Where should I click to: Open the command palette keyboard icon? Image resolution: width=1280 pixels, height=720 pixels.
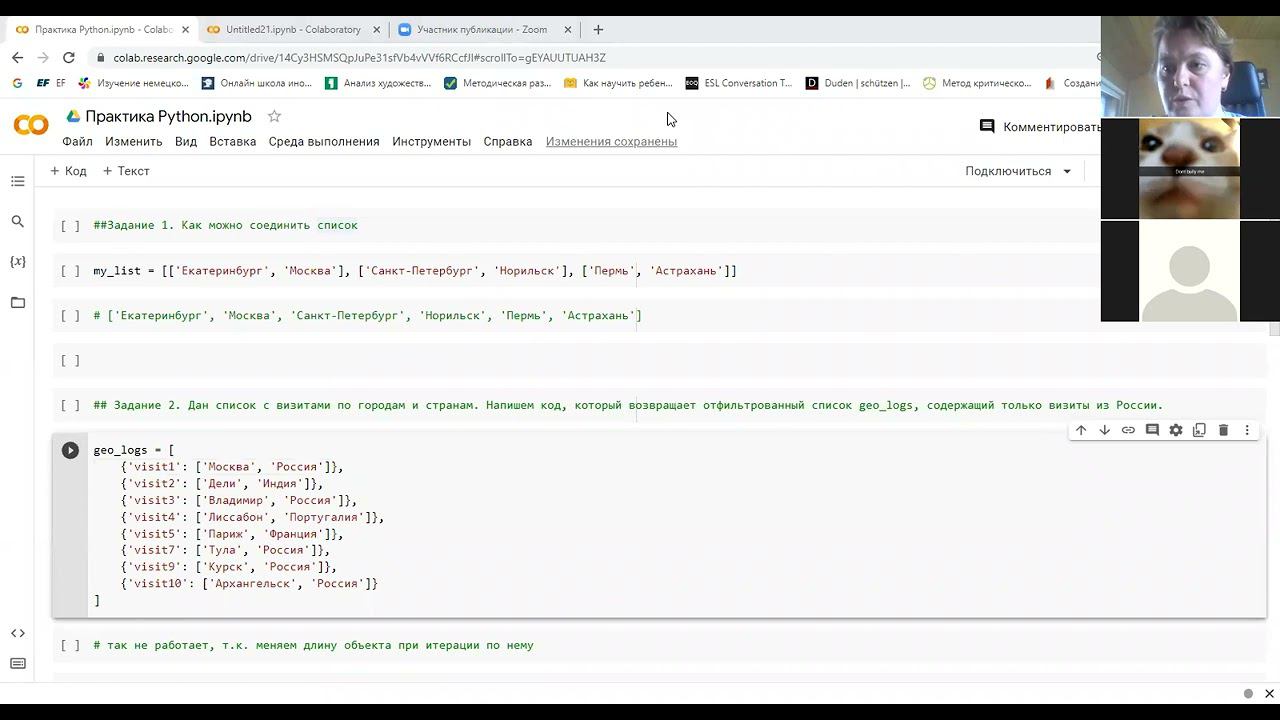[17, 663]
